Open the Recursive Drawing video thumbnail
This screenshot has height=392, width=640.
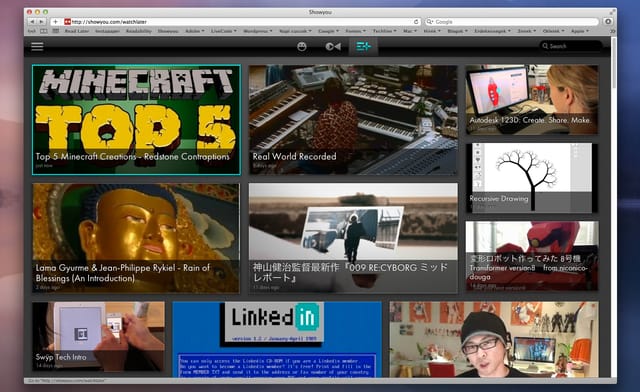[532, 178]
